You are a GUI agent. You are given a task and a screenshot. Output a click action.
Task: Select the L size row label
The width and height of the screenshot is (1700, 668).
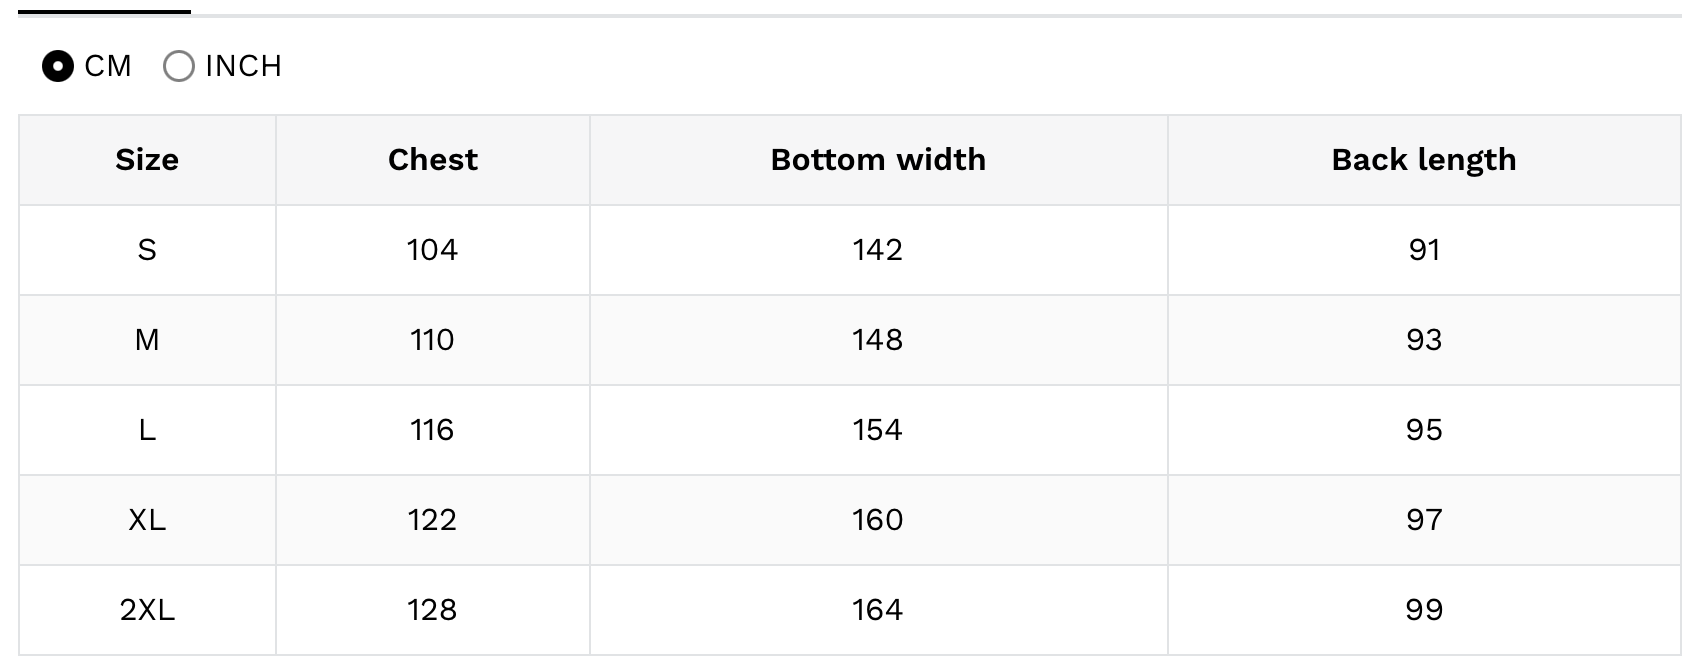147,430
